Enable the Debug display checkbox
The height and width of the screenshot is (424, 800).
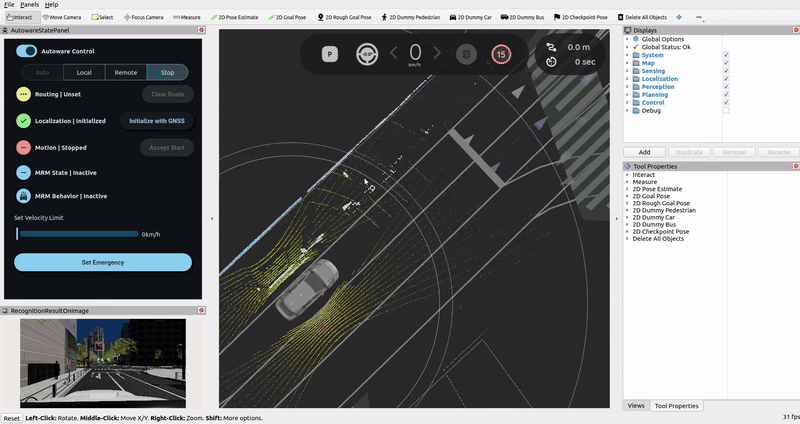[x=725, y=110]
